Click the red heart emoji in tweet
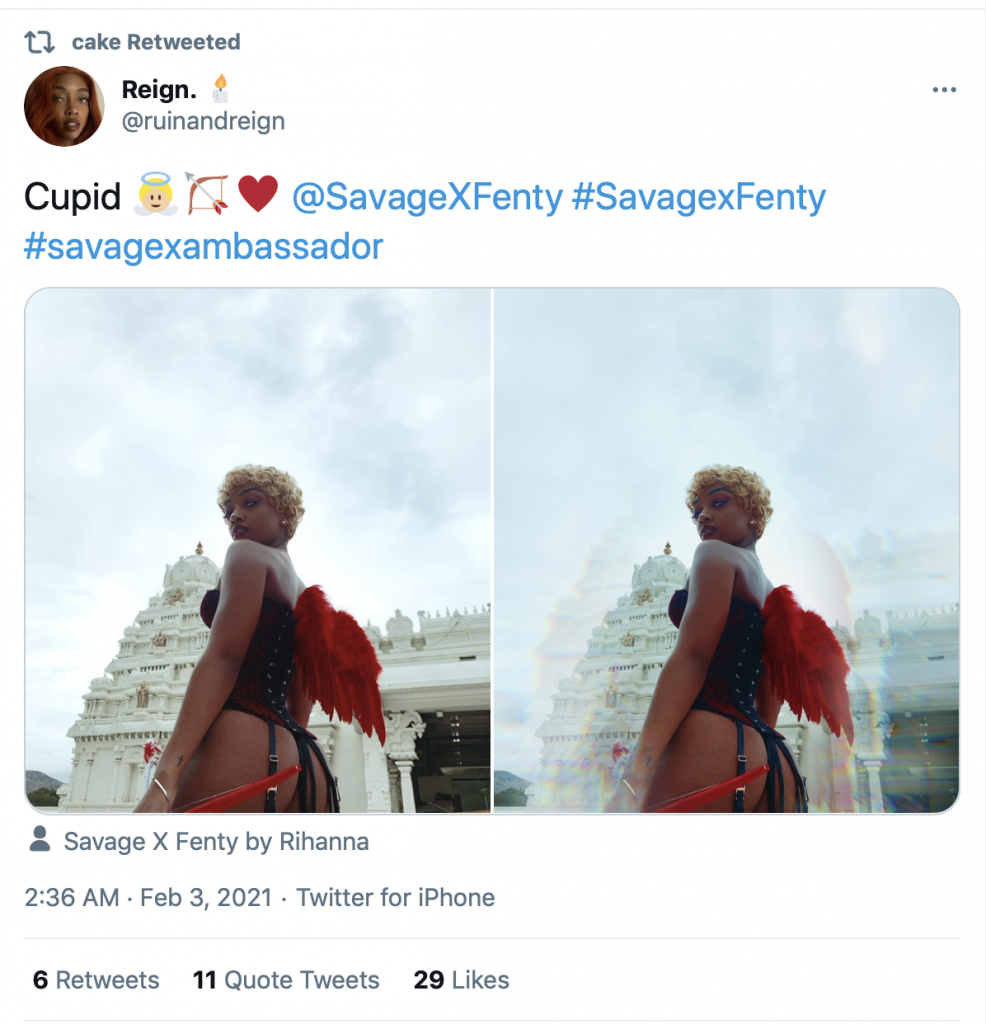 (x=258, y=195)
